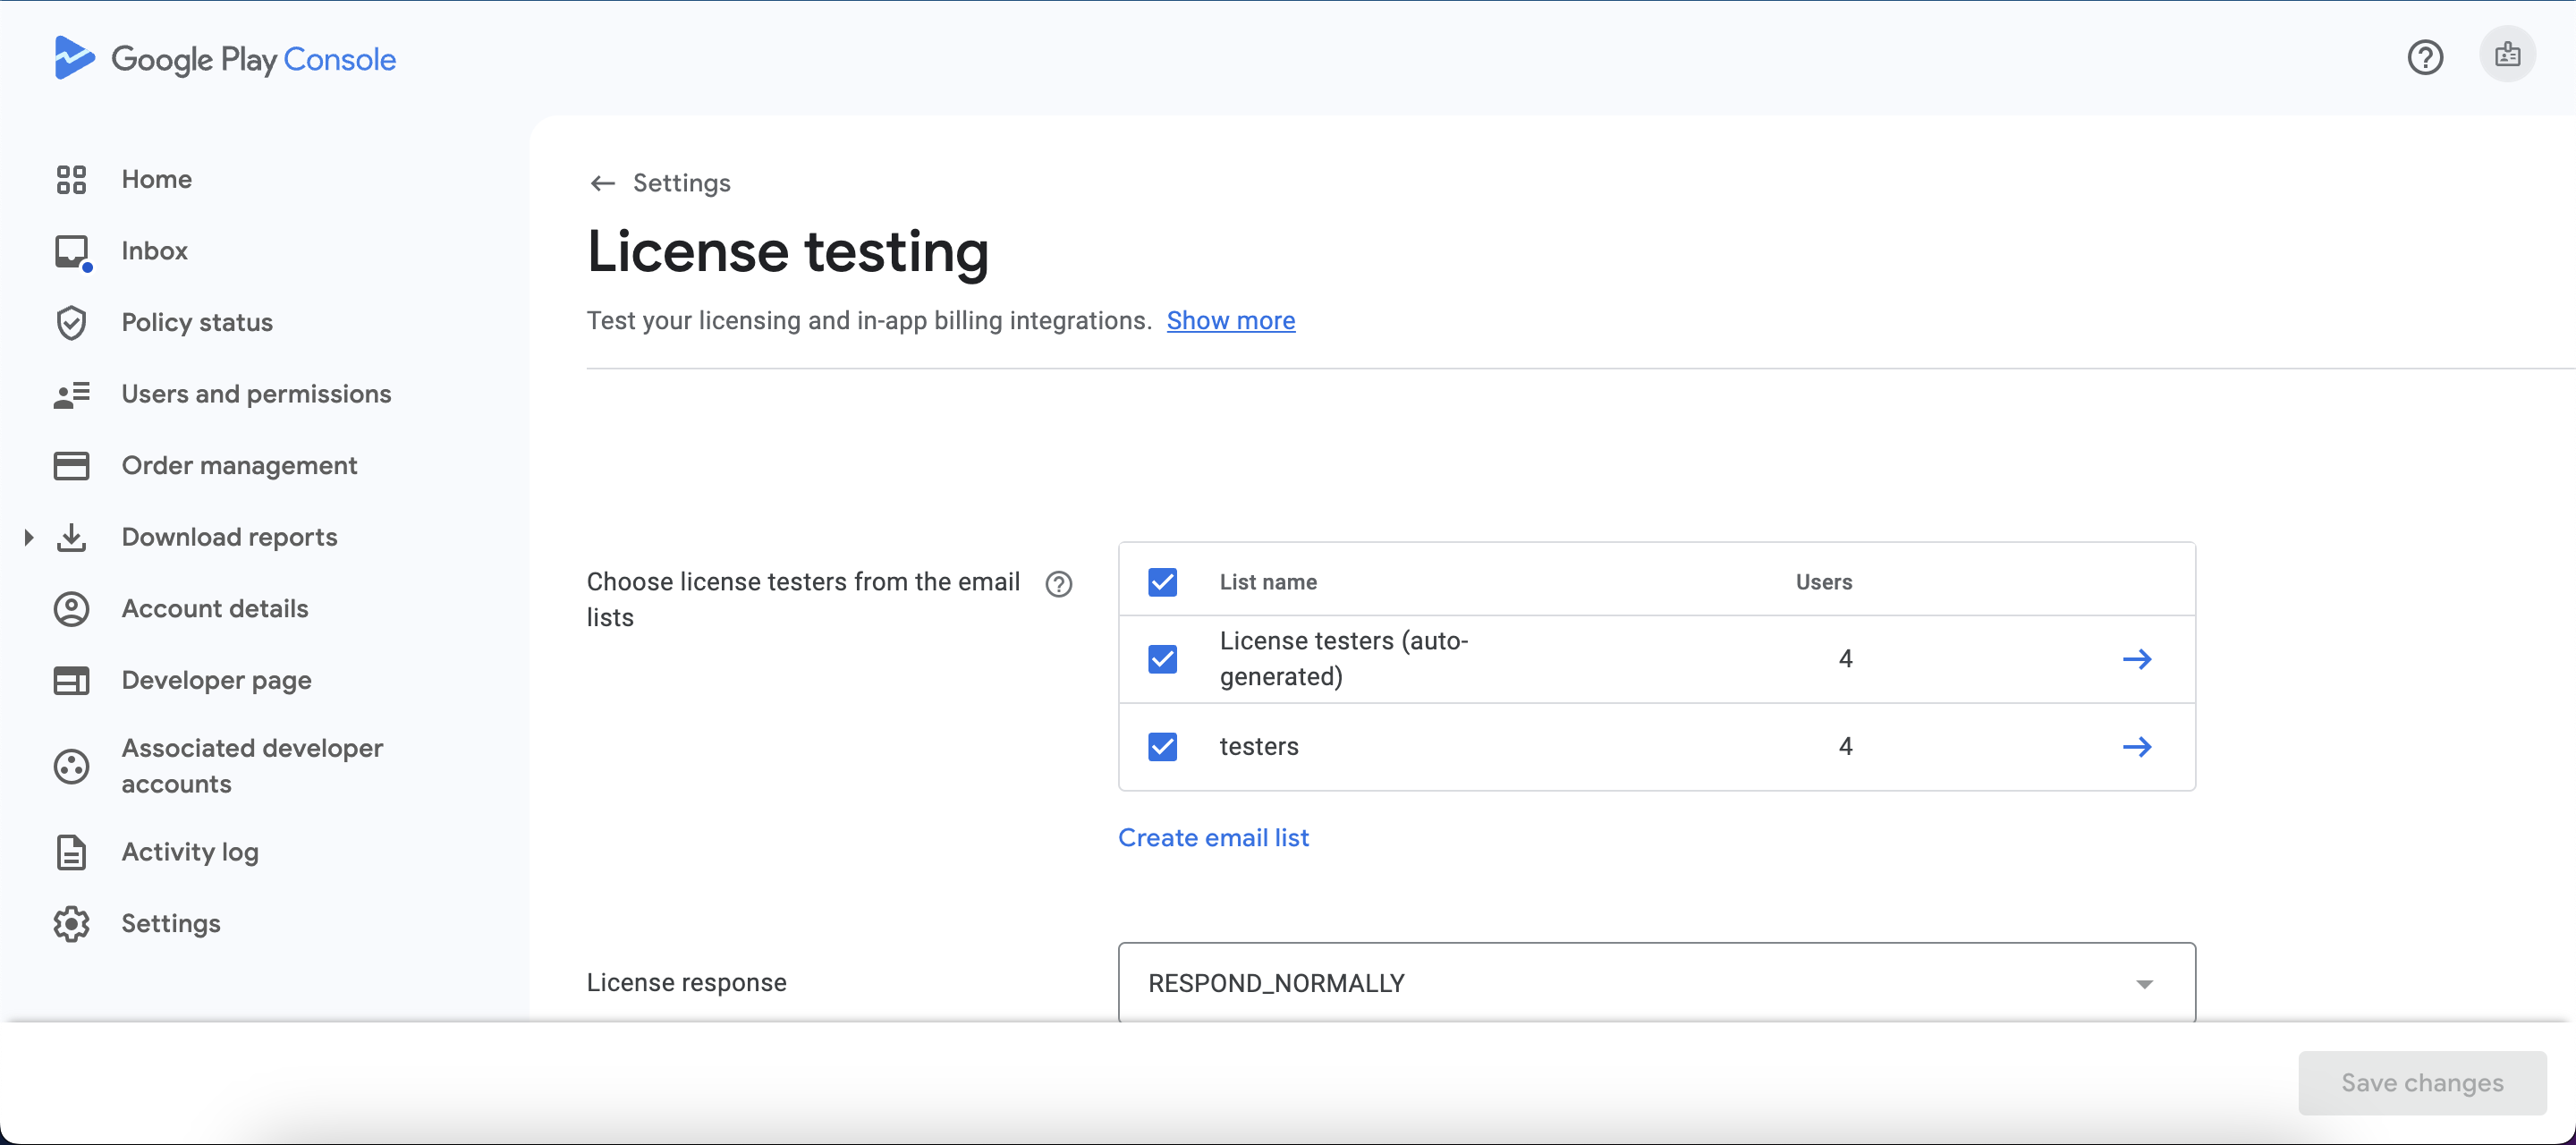
Task: Open Users and permissions in sidebar
Action: tap(256, 394)
